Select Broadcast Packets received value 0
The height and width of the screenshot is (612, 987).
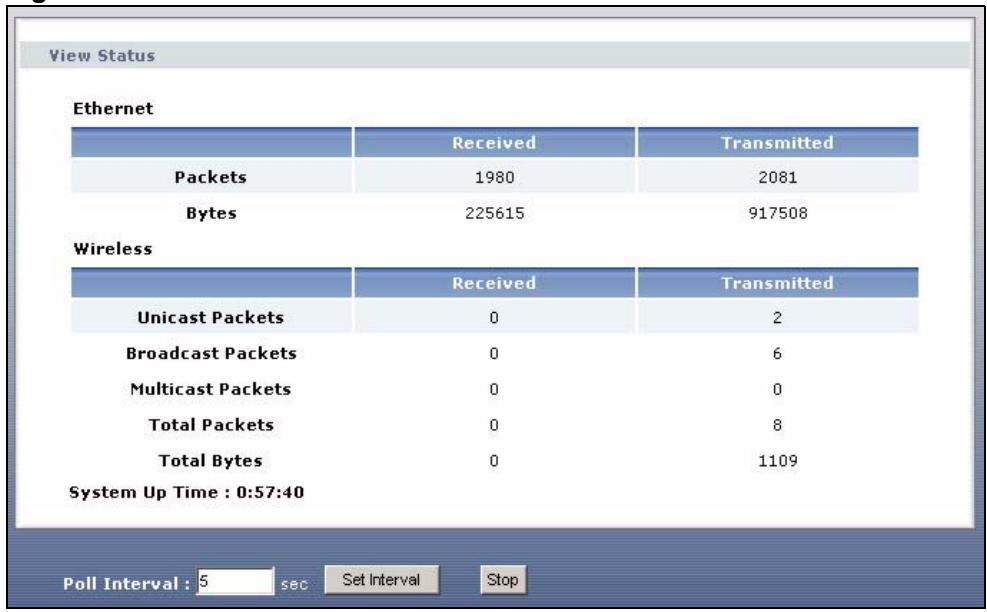click(x=494, y=353)
